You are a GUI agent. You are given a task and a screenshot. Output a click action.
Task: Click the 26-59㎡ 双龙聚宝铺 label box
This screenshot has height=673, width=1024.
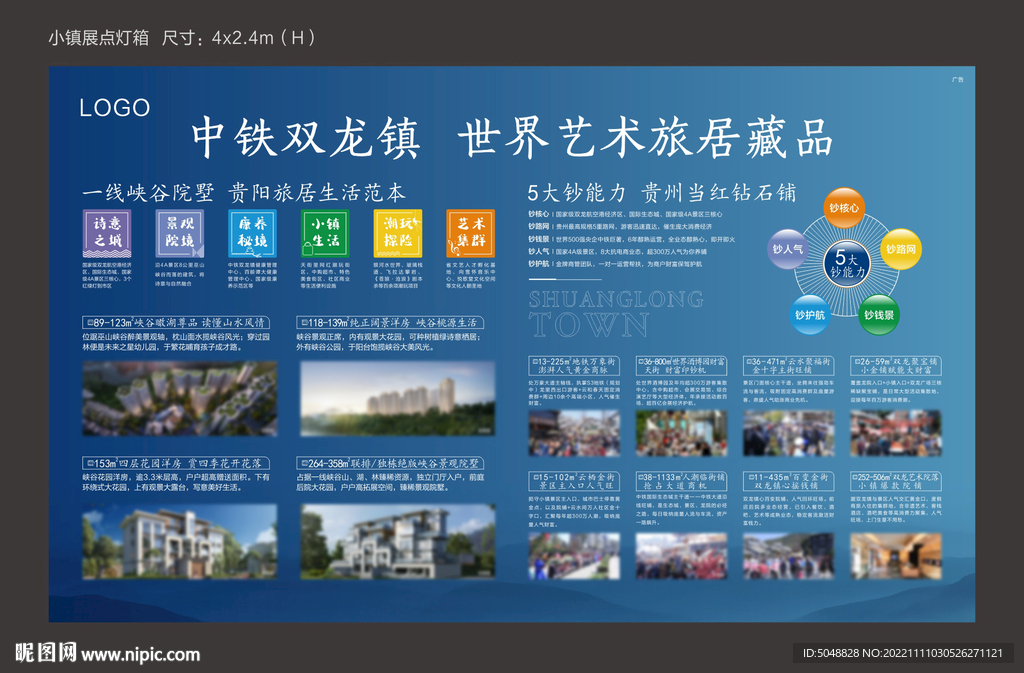(x=896, y=365)
